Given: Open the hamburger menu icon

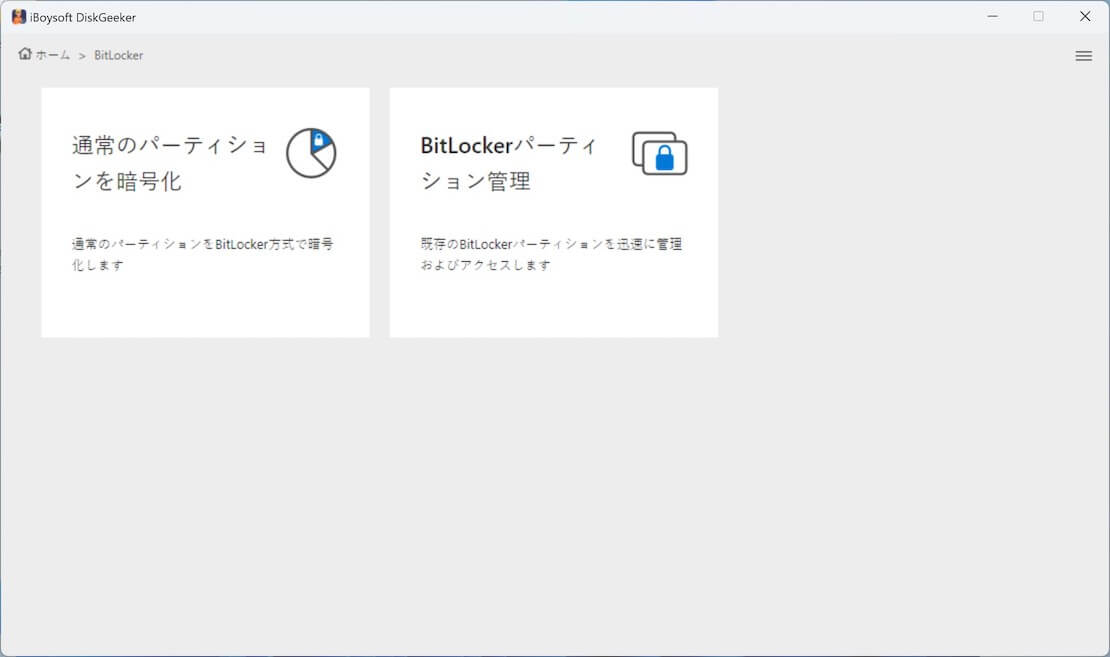Looking at the screenshot, I should (x=1083, y=56).
